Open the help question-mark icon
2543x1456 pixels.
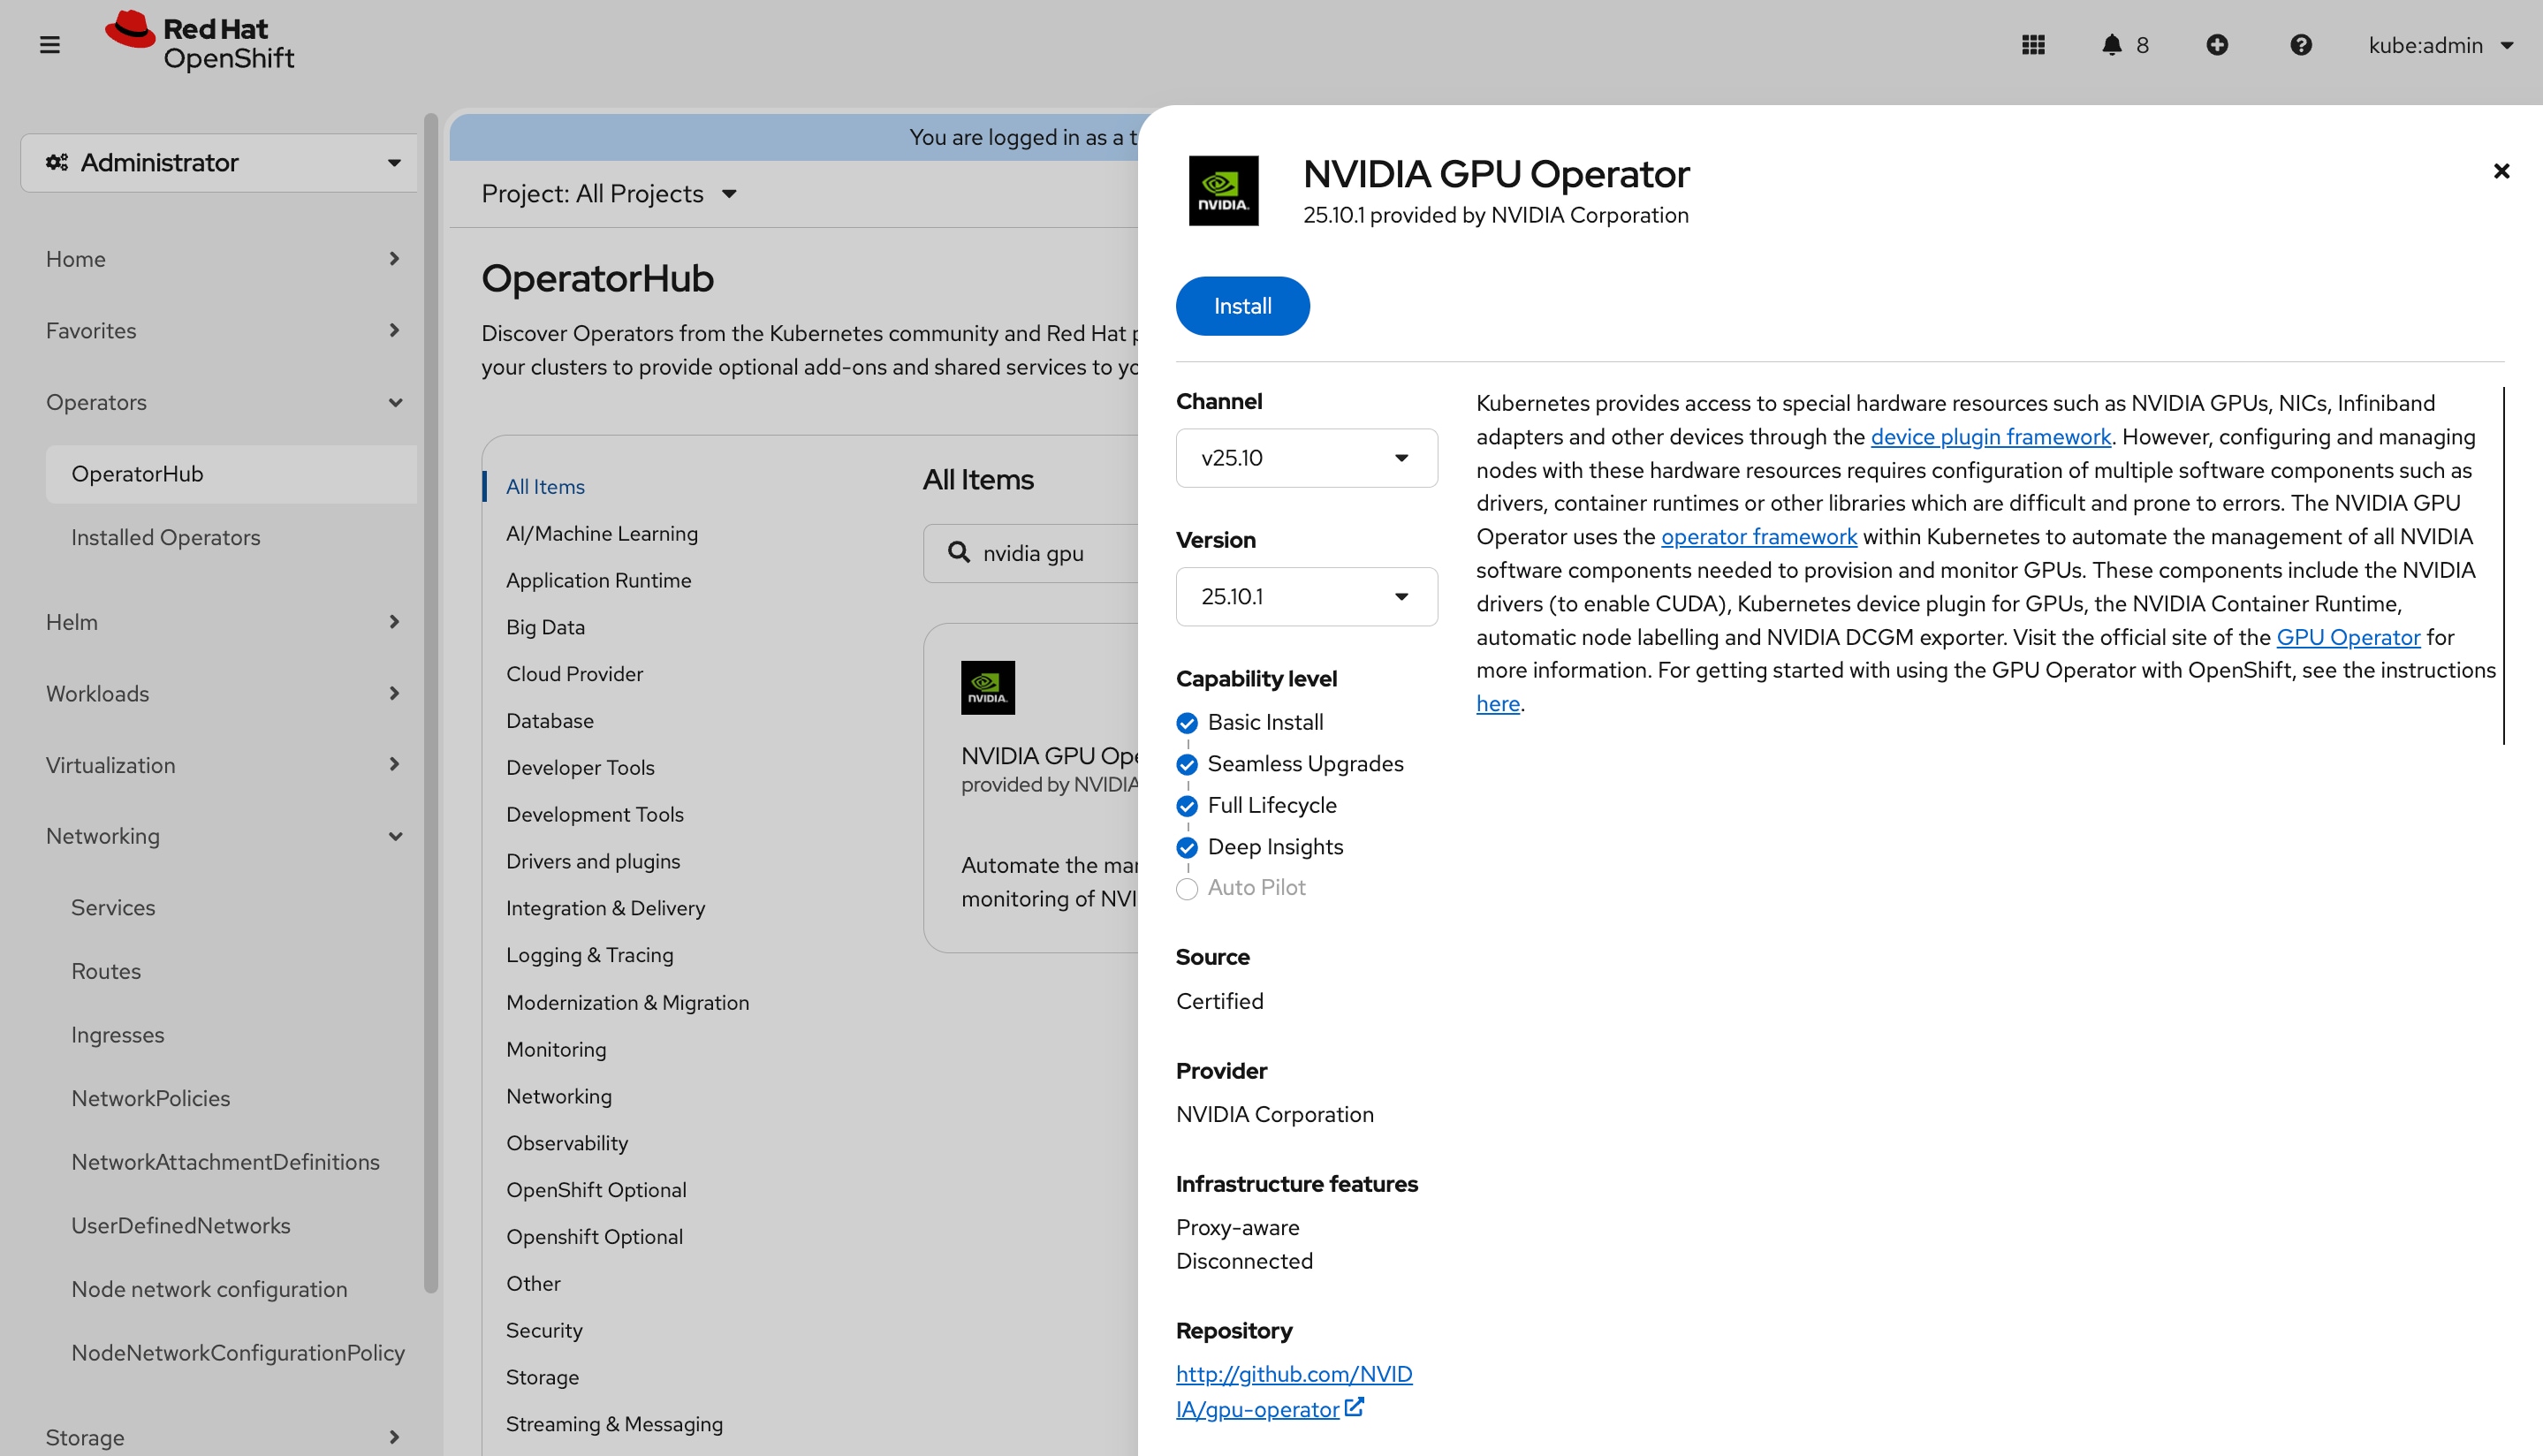pyautogui.click(x=2301, y=45)
